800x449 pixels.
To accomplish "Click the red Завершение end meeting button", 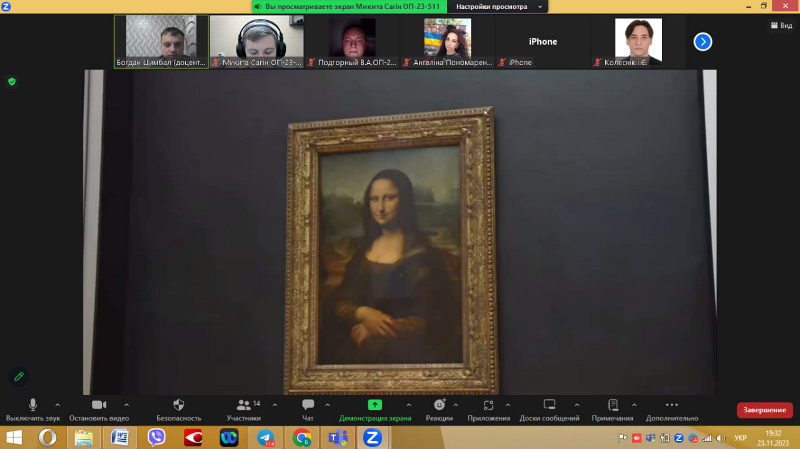I will (x=764, y=410).
